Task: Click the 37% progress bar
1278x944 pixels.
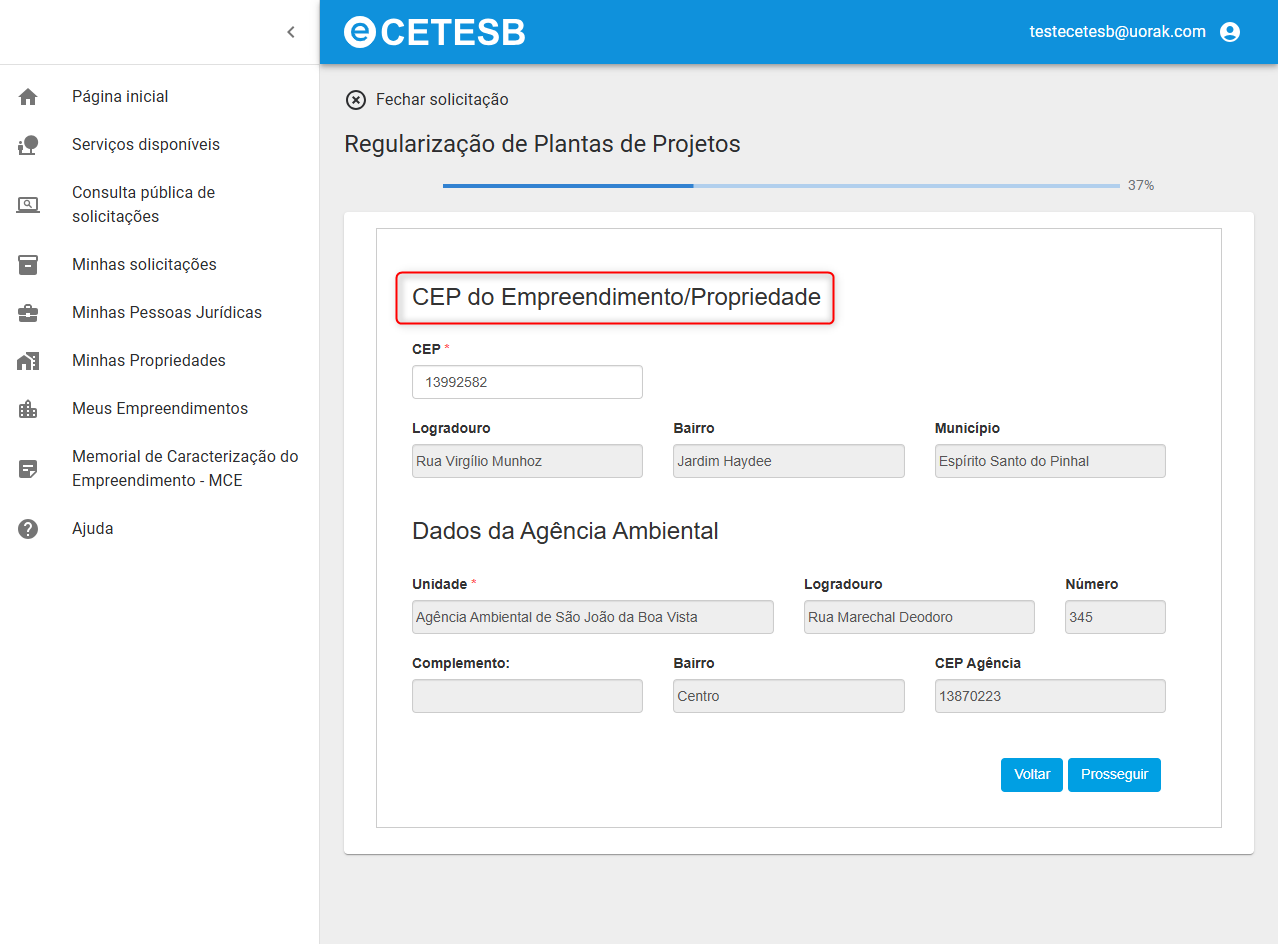Action: click(x=781, y=186)
